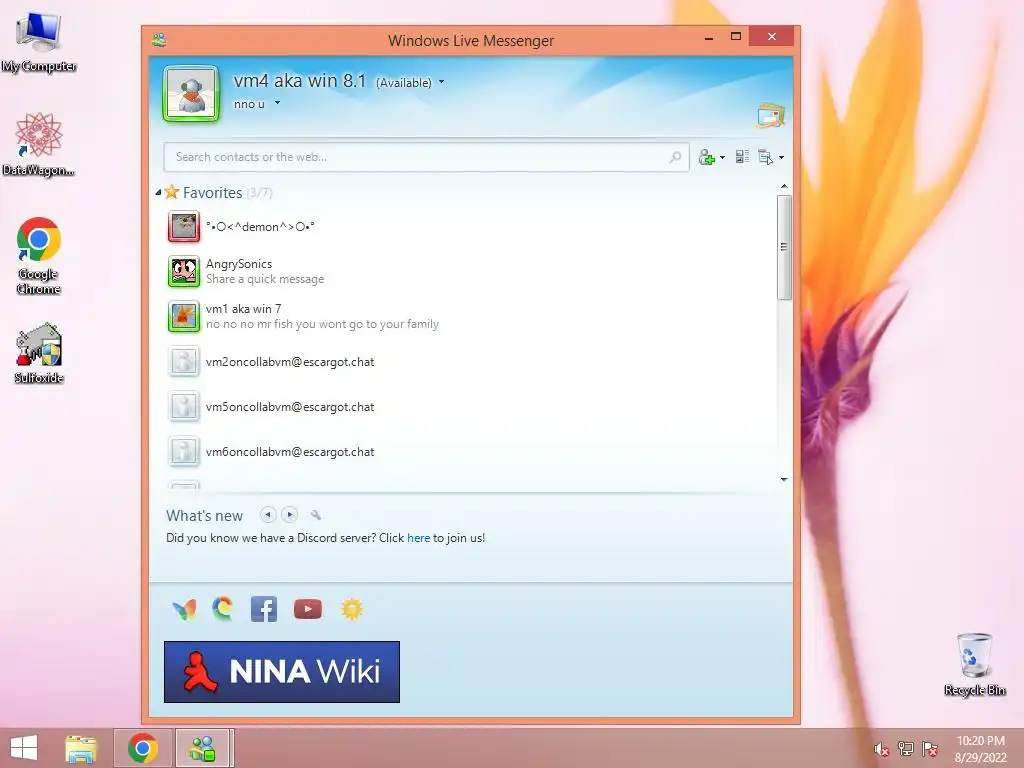The width and height of the screenshot is (1024, 768).
Task: Click the contact list scrollbar thumb
Action: (784, 247)
